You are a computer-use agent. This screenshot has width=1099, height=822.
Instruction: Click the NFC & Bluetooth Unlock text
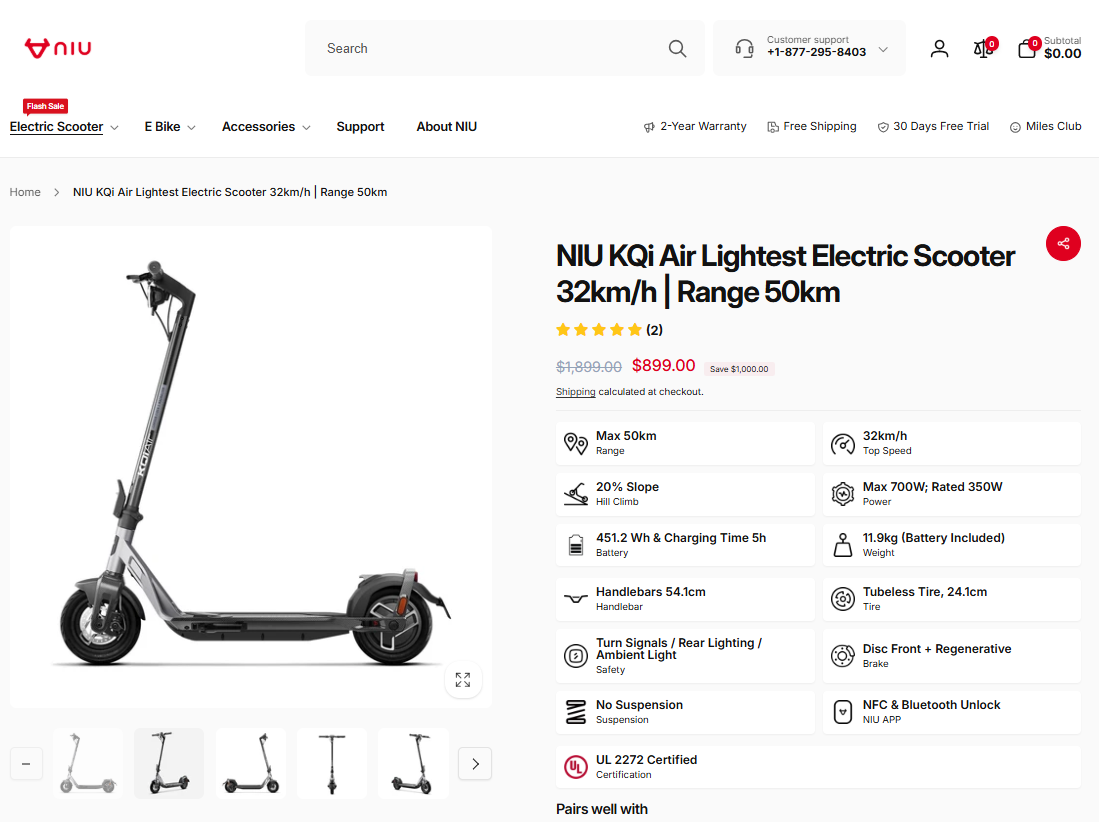pyautogui.click(x=931, y=705)
